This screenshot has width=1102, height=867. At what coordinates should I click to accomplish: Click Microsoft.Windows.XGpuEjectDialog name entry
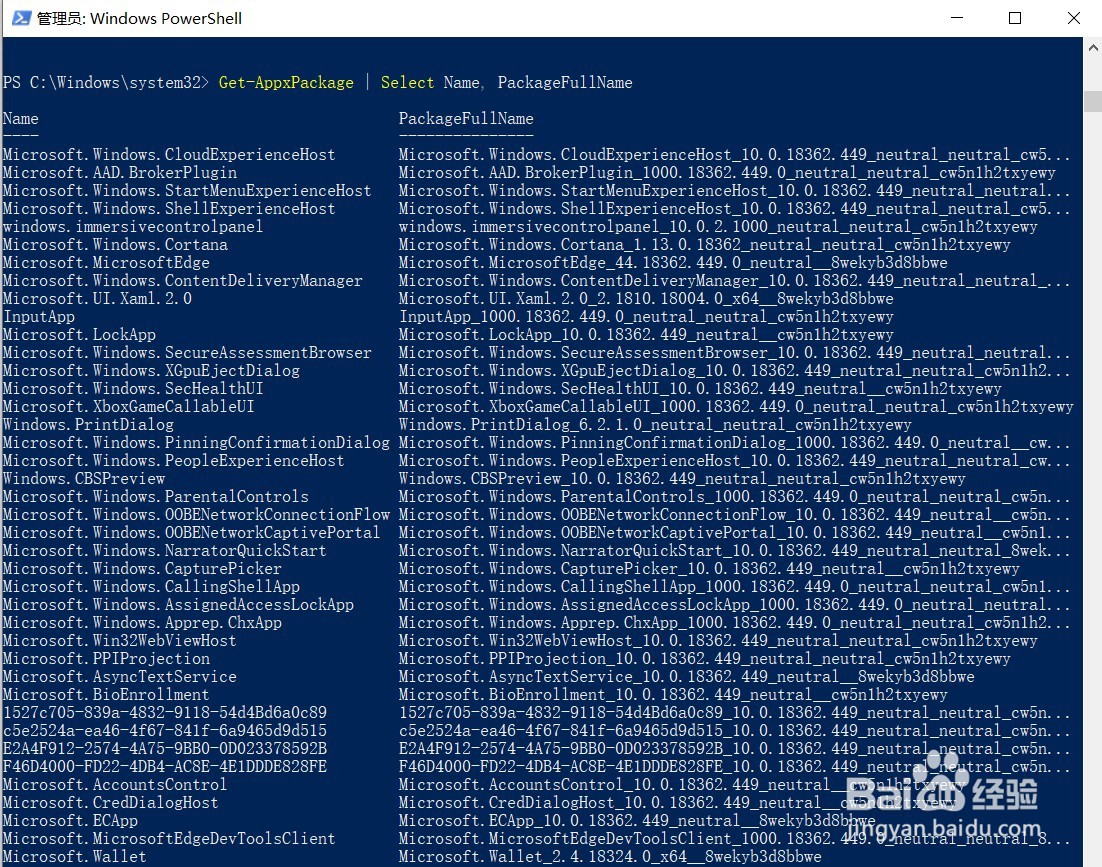tap(151, 371)
